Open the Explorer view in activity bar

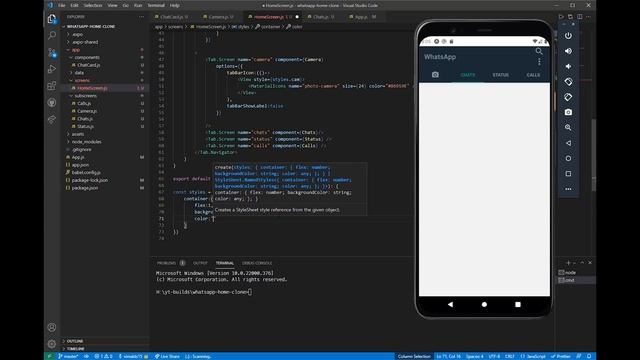pos(52,19)
